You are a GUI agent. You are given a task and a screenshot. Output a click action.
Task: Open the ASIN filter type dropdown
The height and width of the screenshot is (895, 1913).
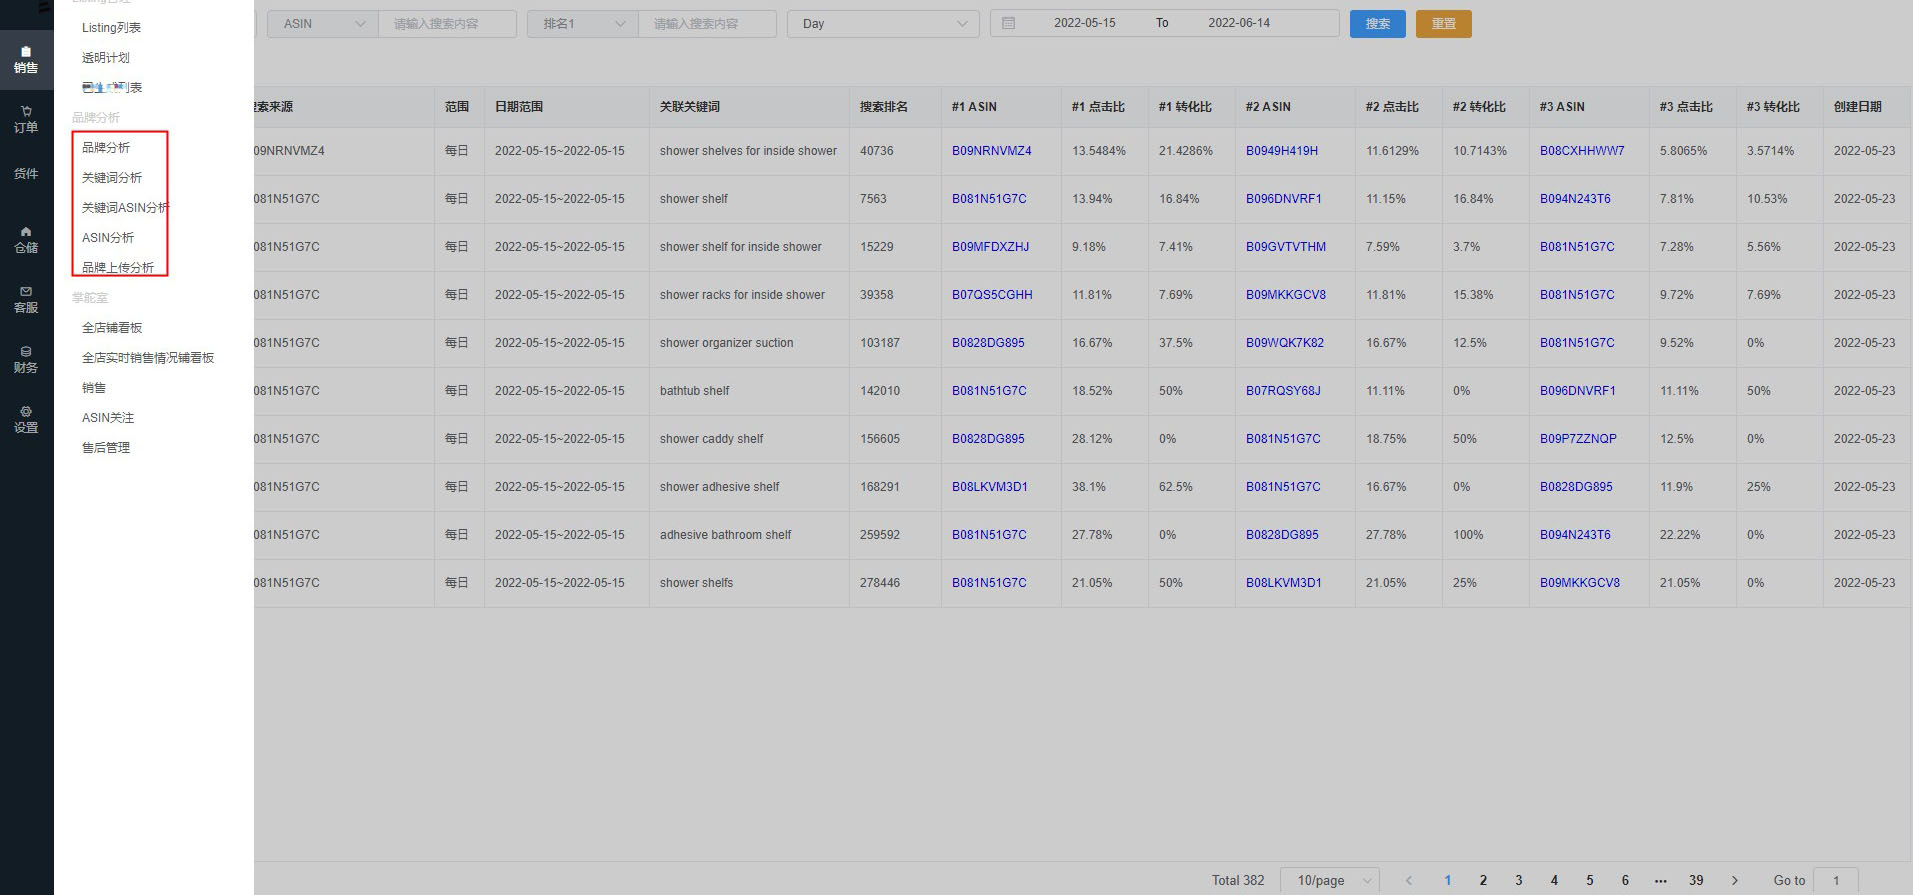(x=323, y=24)
